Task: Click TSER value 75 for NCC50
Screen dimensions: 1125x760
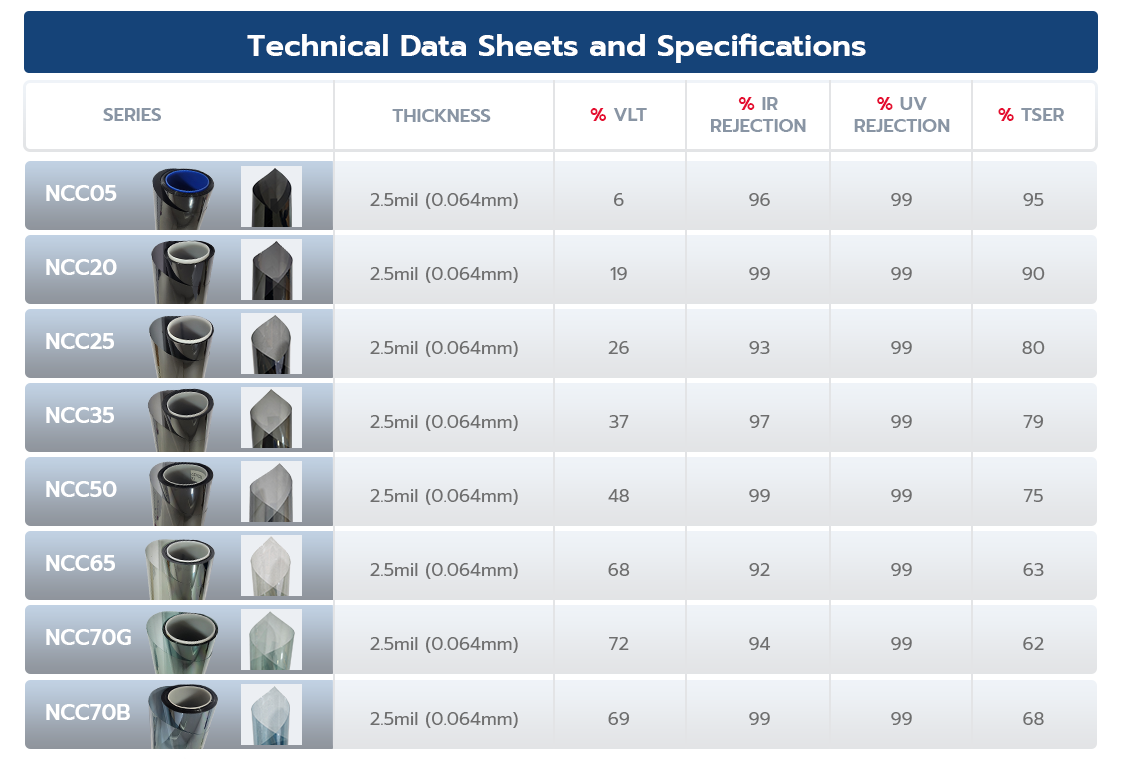Action: coord(1033,495)
